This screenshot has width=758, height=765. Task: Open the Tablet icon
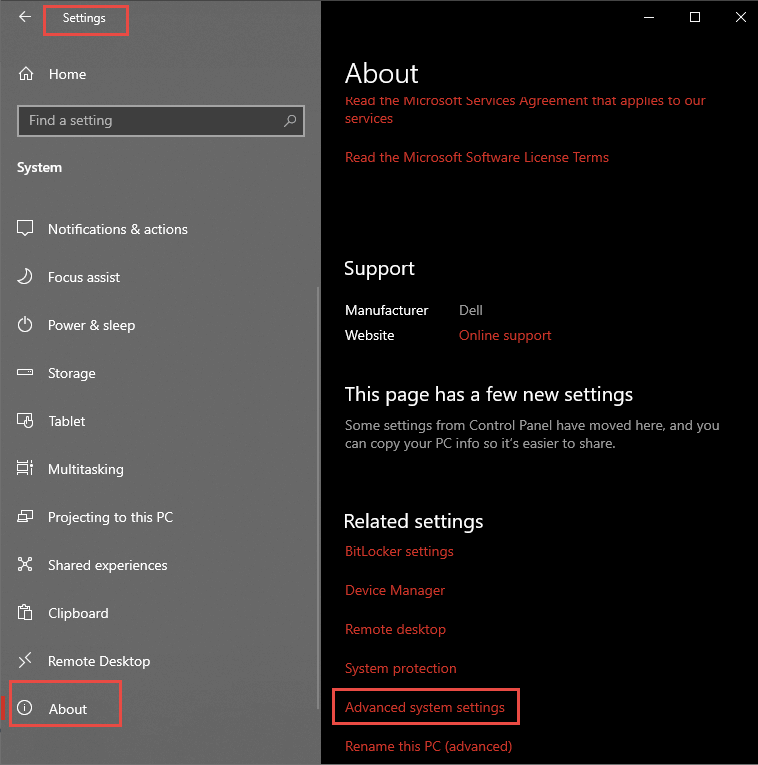point(25,420)
